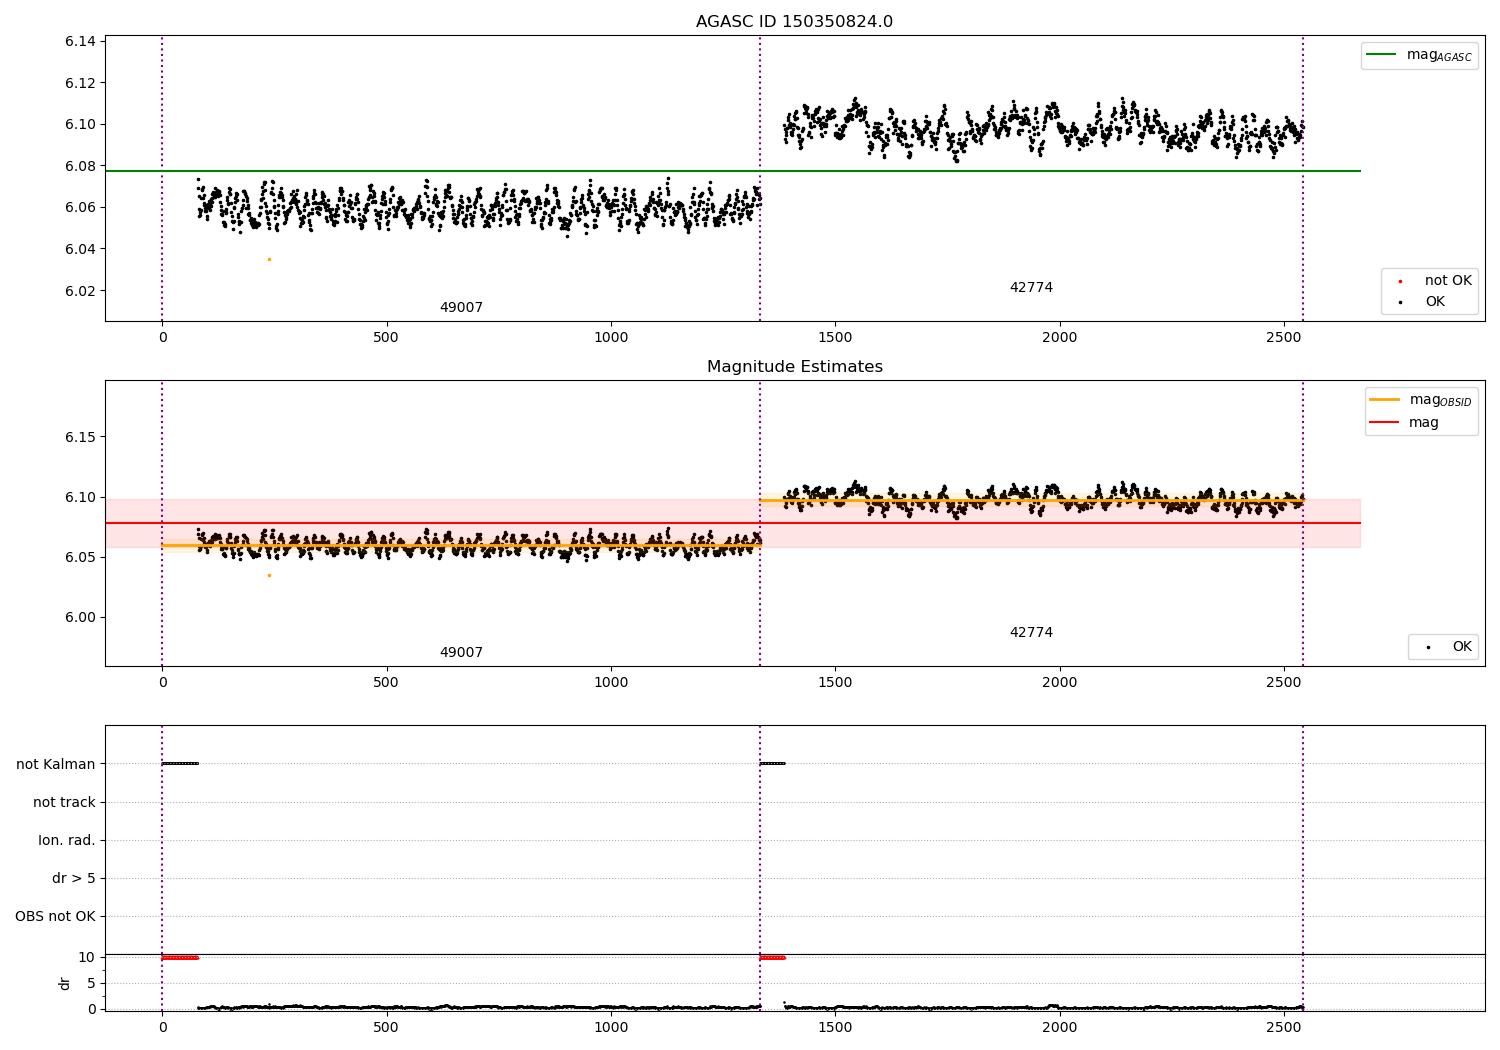Click the 6.06 y-axis tick label
Image resolution: width=1500 pixels, height=1050 pixels.
click(x=80, y=208)
